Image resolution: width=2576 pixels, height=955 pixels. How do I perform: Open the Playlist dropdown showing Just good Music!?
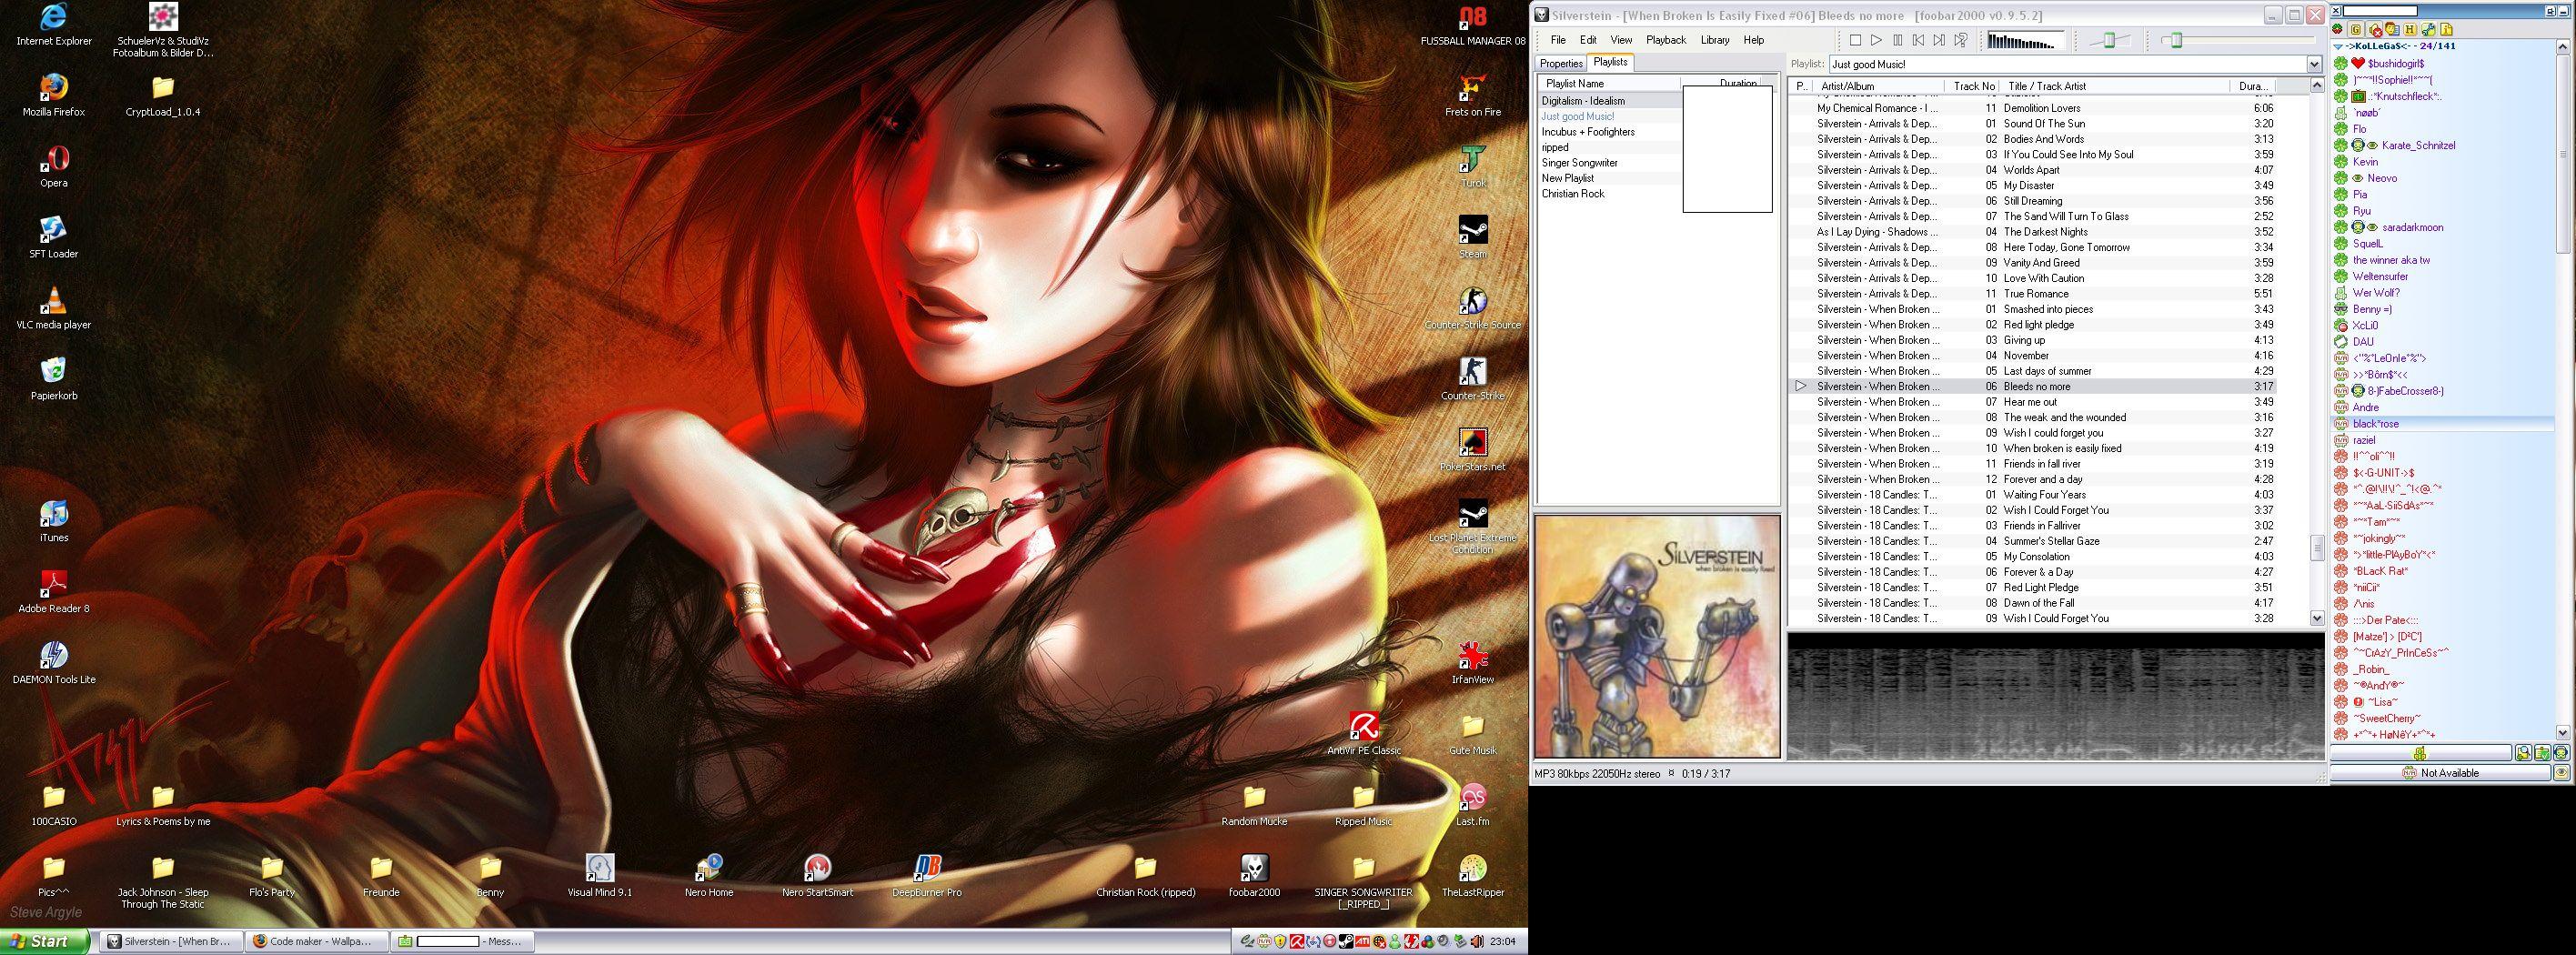tap(2313, 64)
